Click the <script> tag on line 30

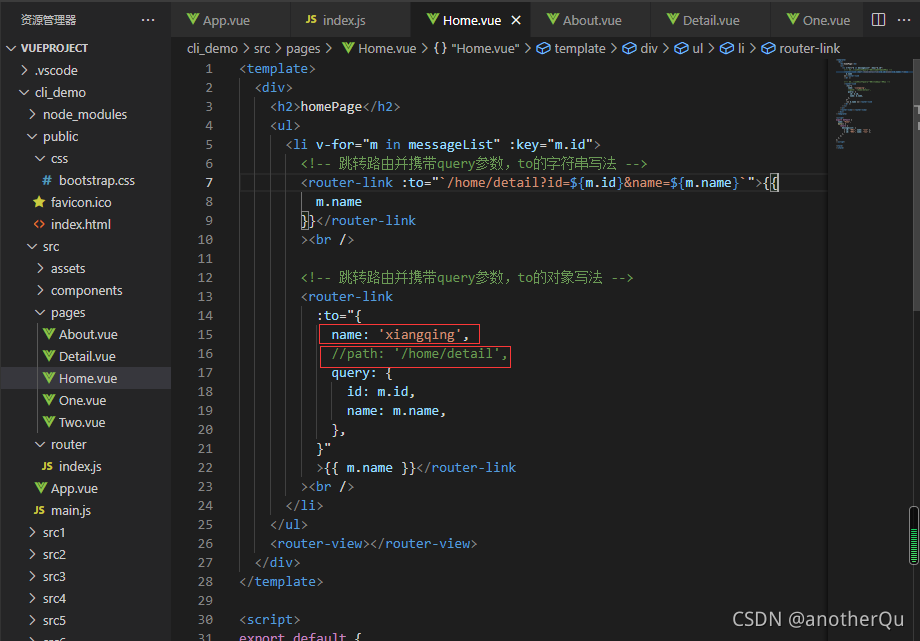point(270,619)
